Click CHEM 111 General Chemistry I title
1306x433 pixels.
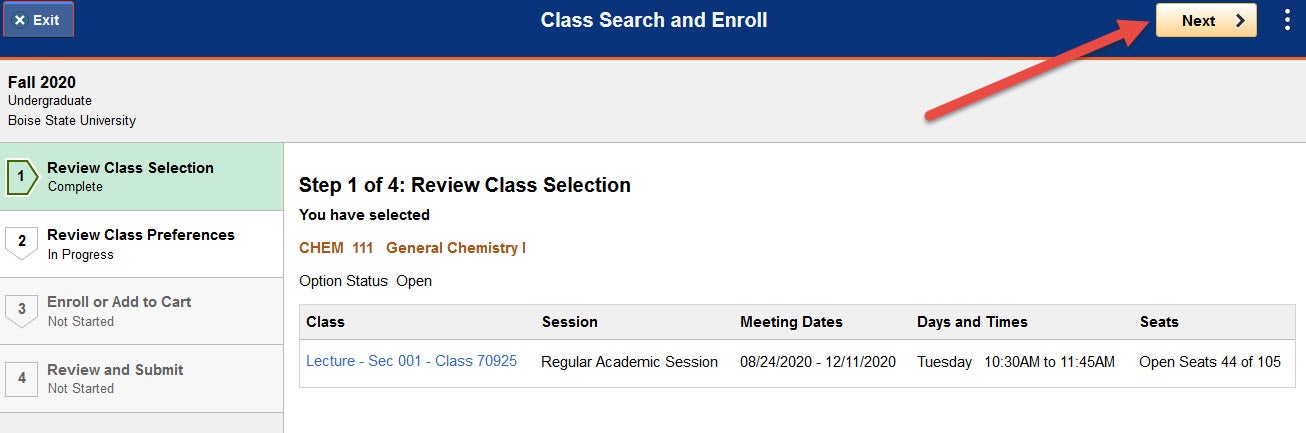click(x=412, y=248)
